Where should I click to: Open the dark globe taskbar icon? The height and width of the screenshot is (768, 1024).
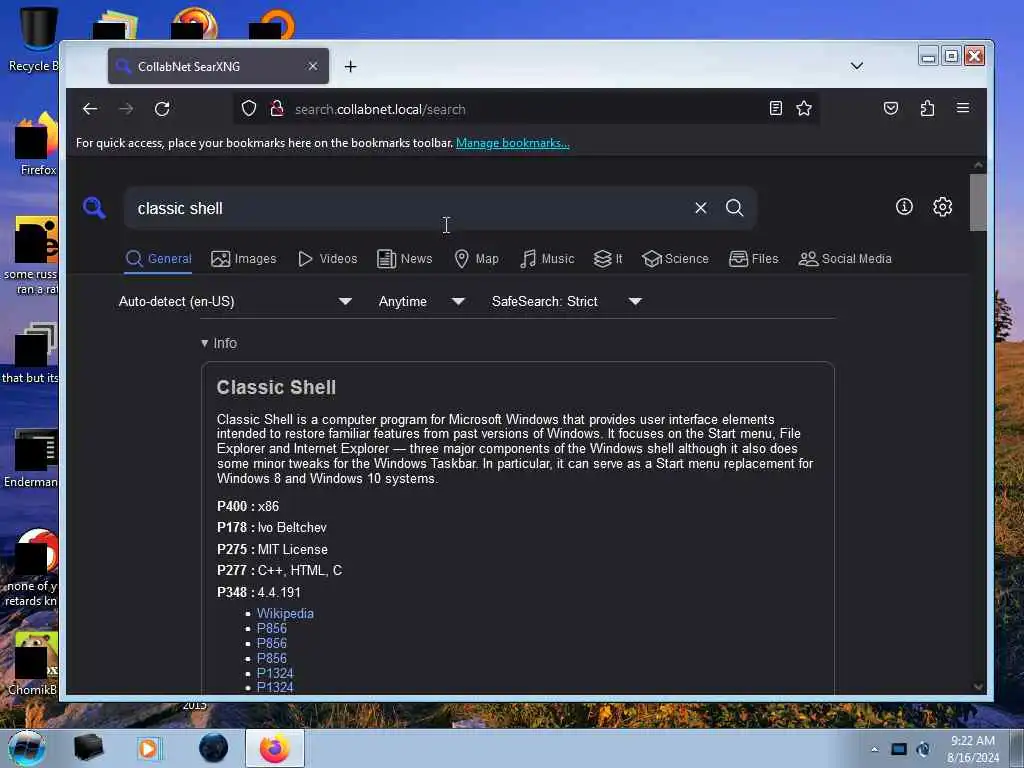213,748
